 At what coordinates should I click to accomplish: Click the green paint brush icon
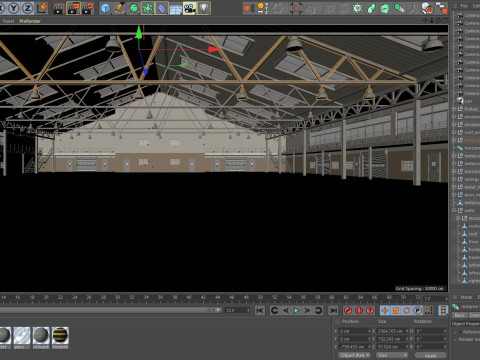pyautogui.click(x=399, y=8)
